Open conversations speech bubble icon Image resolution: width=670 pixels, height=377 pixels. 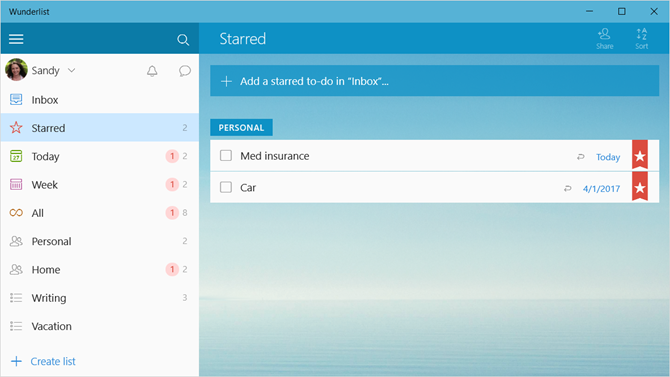coord(185,71)
